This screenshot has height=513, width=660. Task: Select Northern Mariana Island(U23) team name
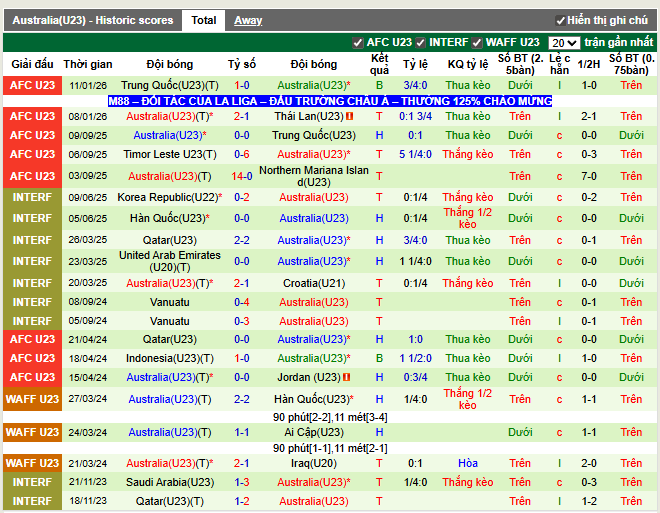[314, 176]
